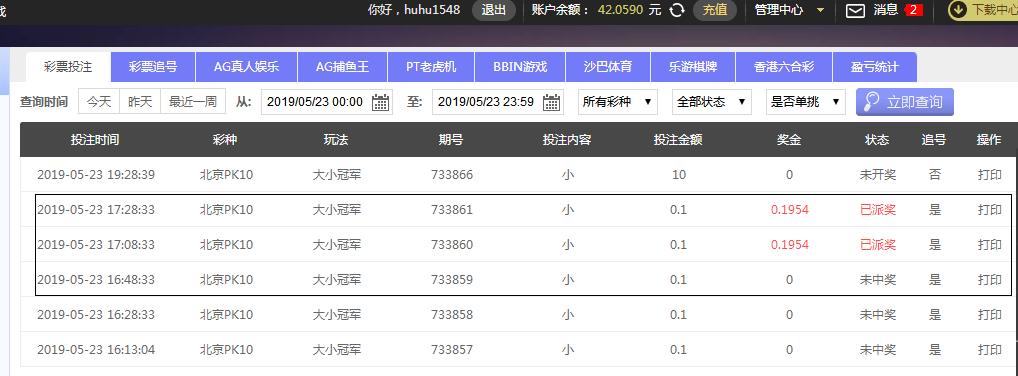
Task: Click period number 733866
Action: pos(452,175)
